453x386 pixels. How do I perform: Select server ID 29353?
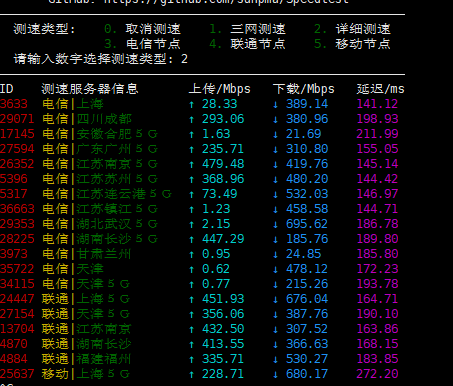click(17, 224)
